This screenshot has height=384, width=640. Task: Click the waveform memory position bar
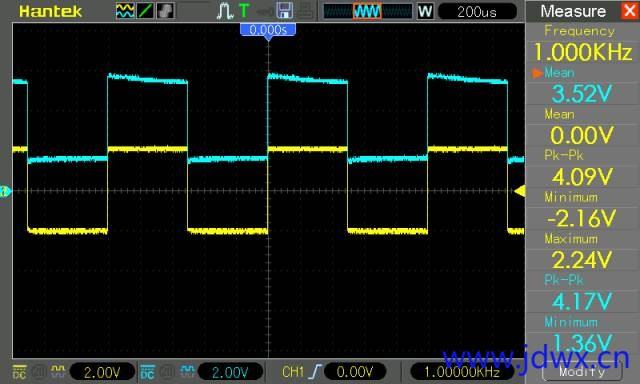(368, 11)
